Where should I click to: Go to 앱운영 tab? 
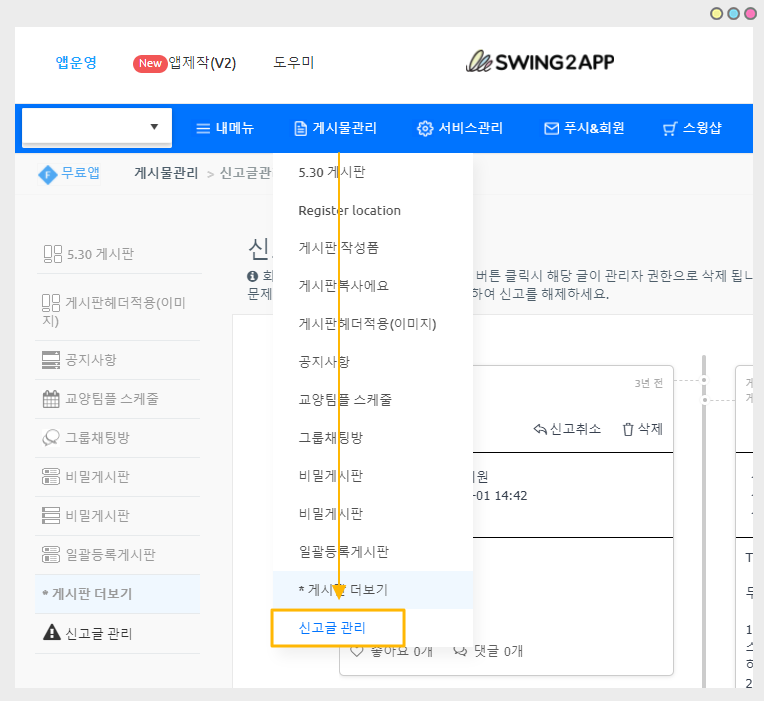coord(76,62)
